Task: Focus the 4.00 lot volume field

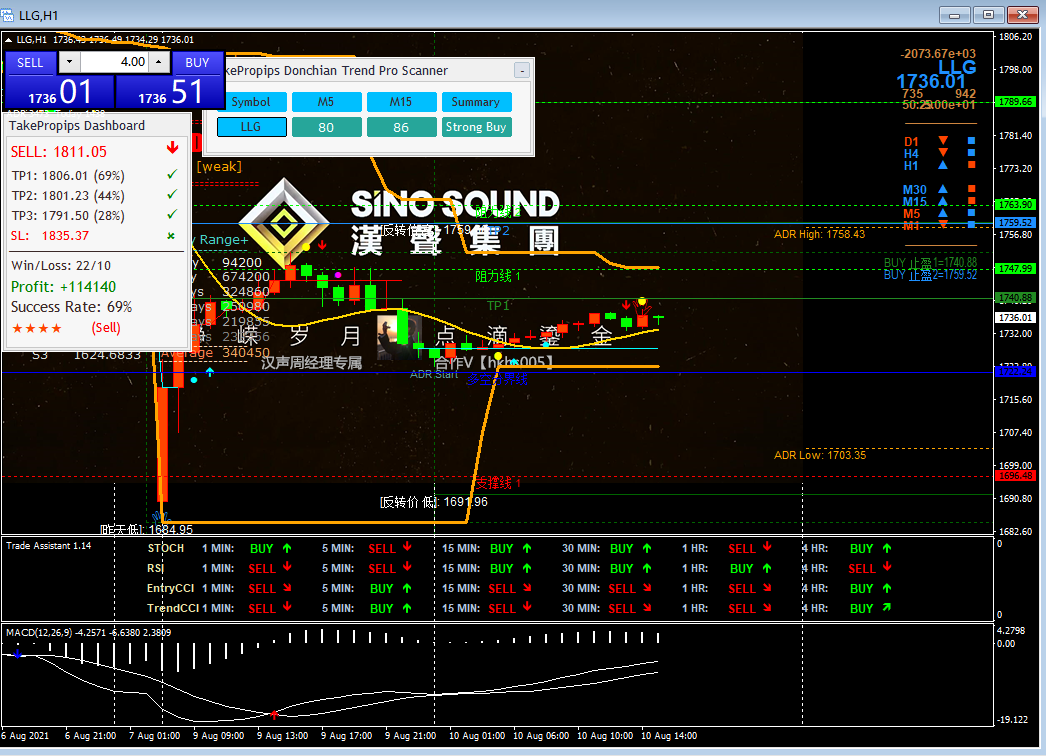Action: click(x=114, y=62)
